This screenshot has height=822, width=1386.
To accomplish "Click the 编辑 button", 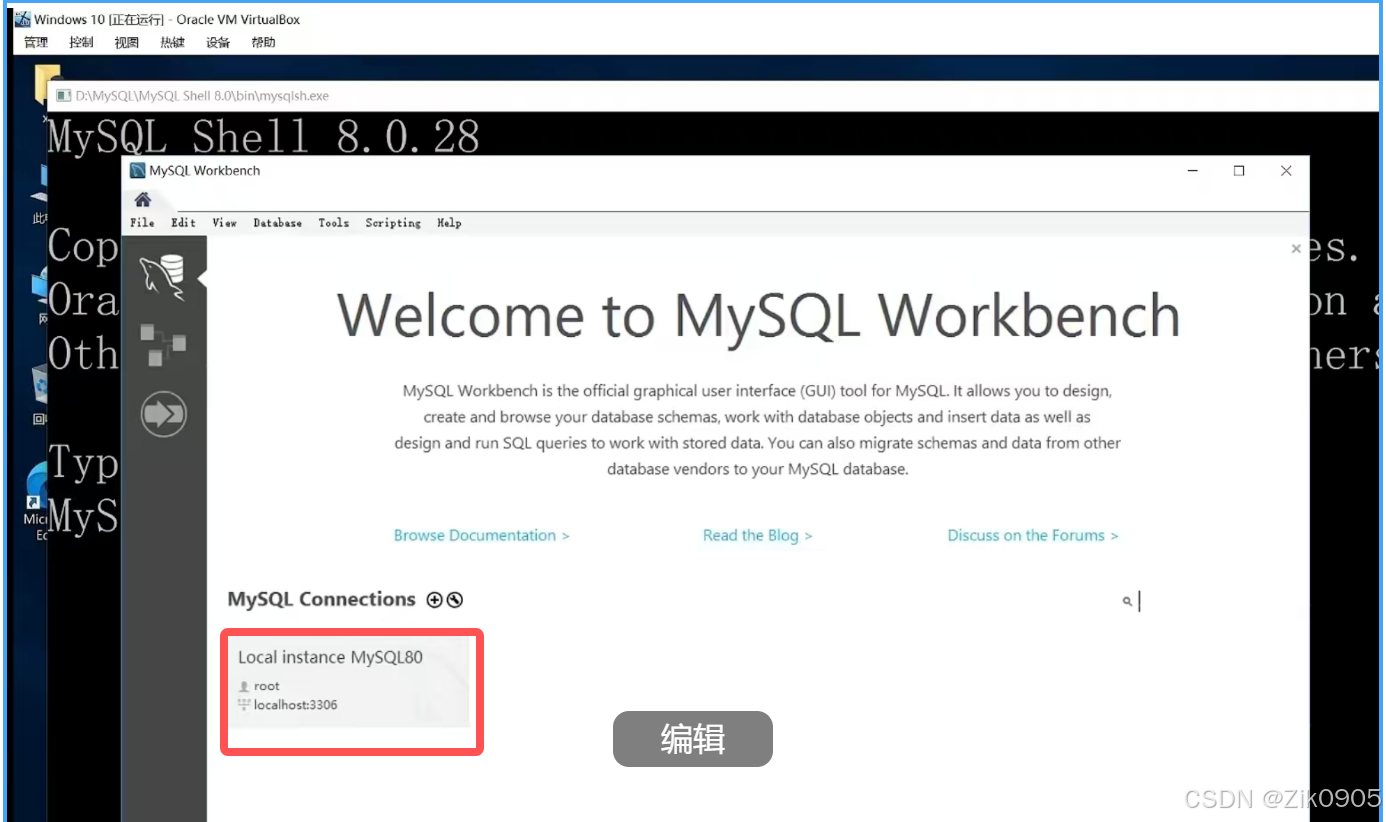I will click(692, 739).
